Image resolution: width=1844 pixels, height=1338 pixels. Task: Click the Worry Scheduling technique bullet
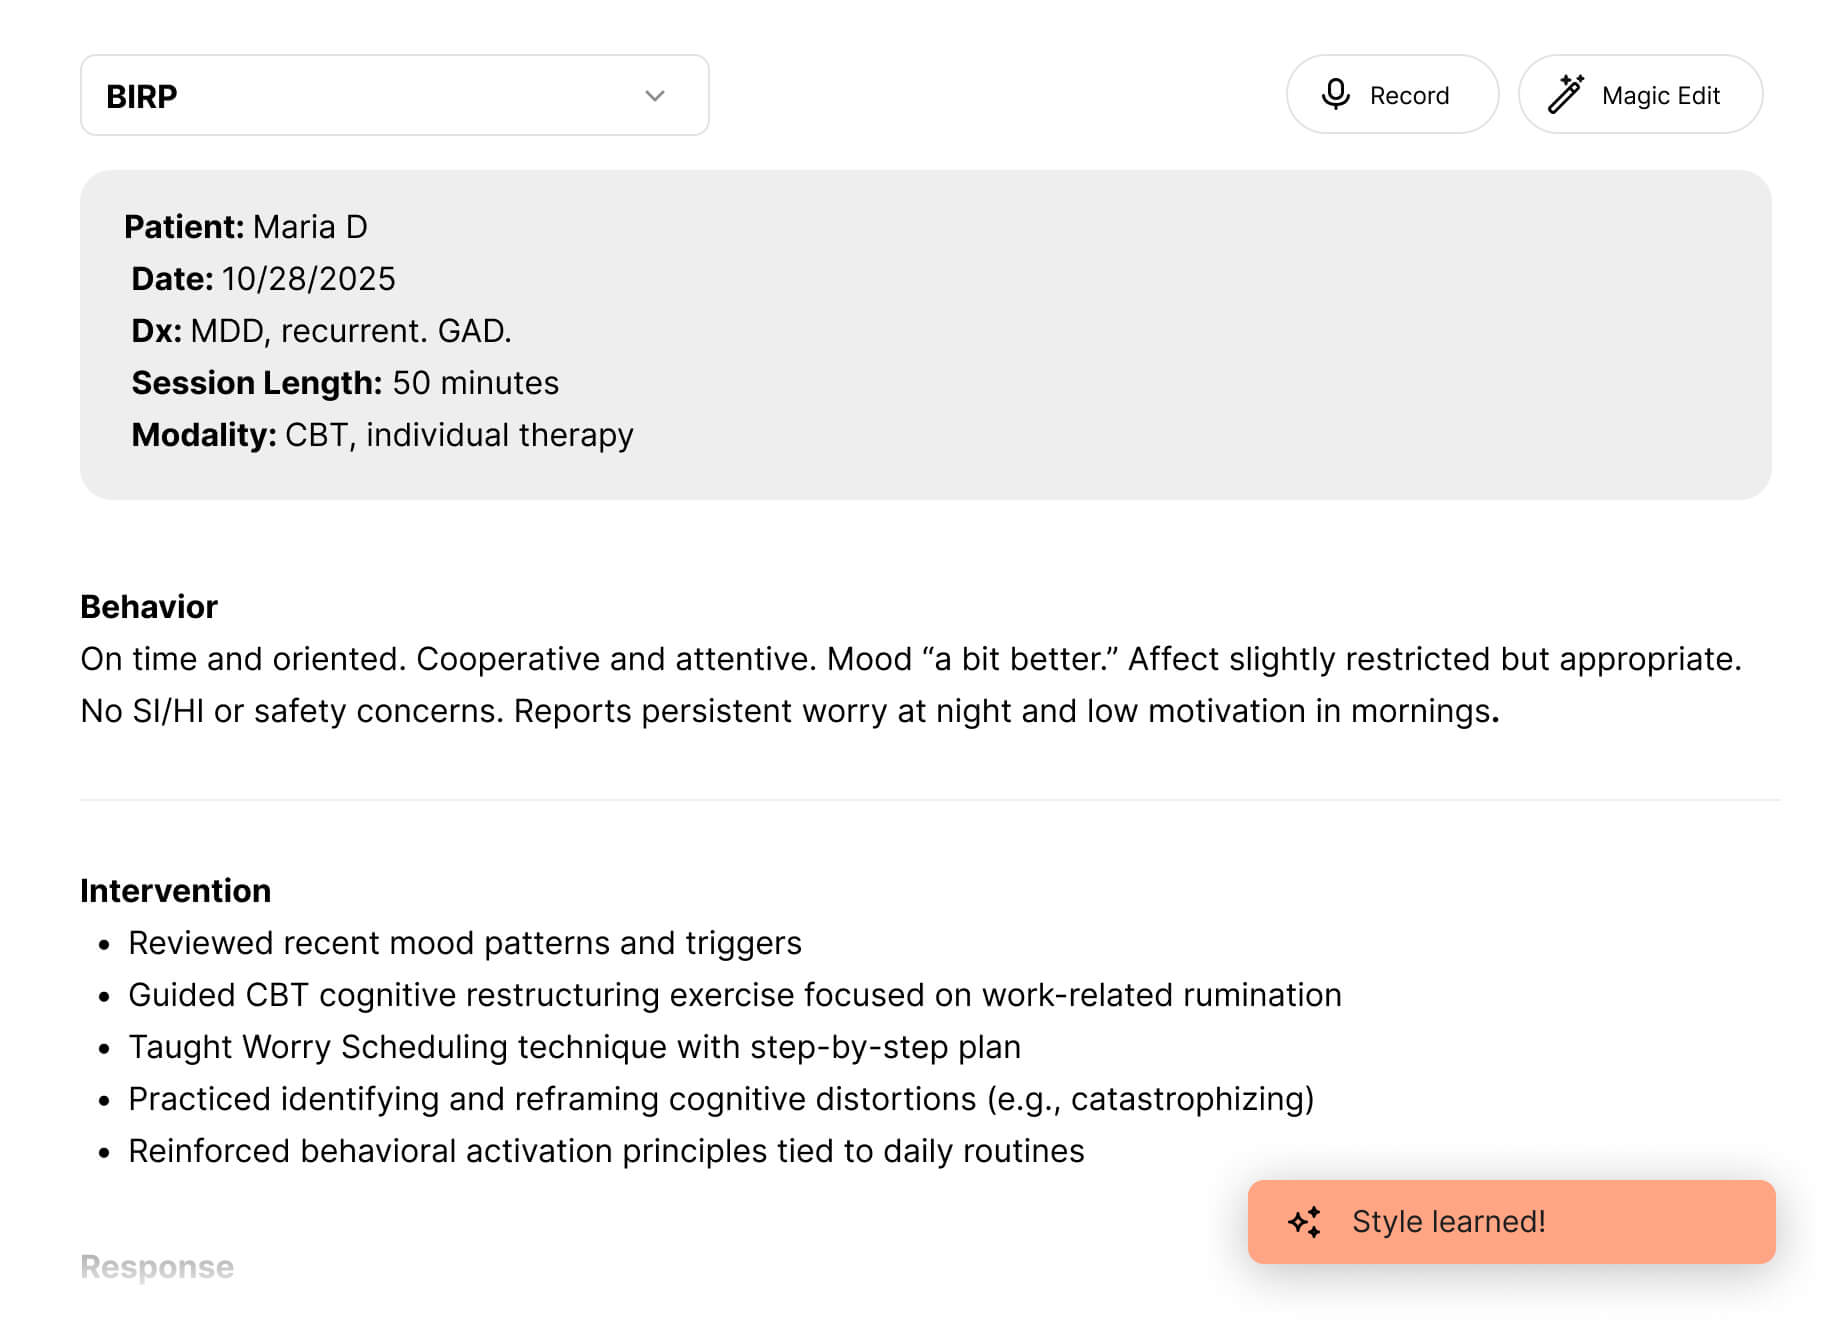tap(574, 1047)
